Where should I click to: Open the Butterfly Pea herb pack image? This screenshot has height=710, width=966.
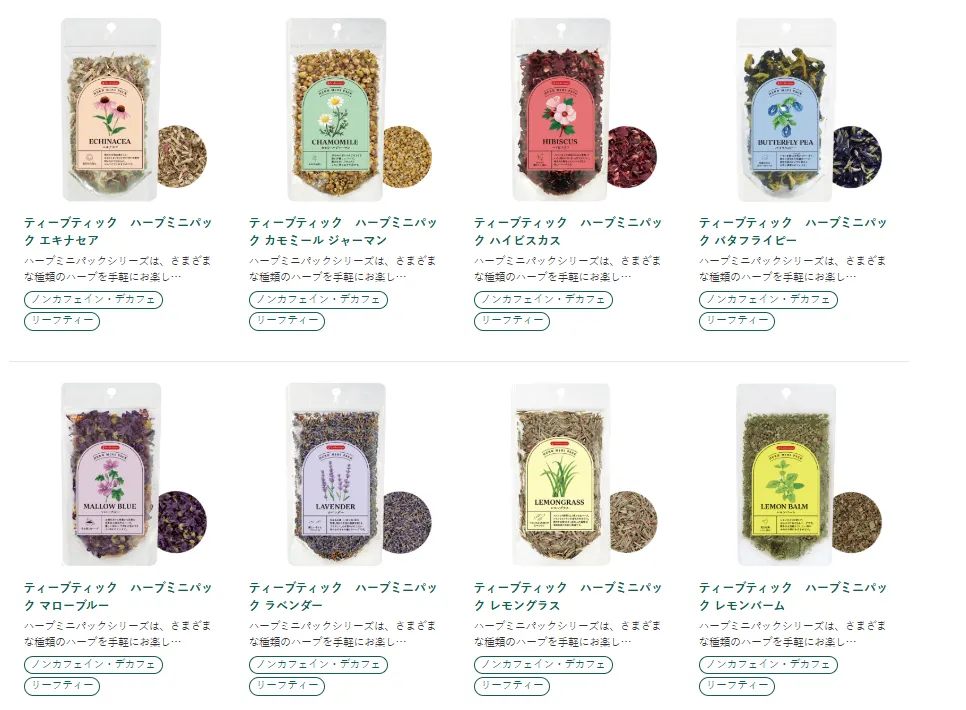[x=809, y=110]
